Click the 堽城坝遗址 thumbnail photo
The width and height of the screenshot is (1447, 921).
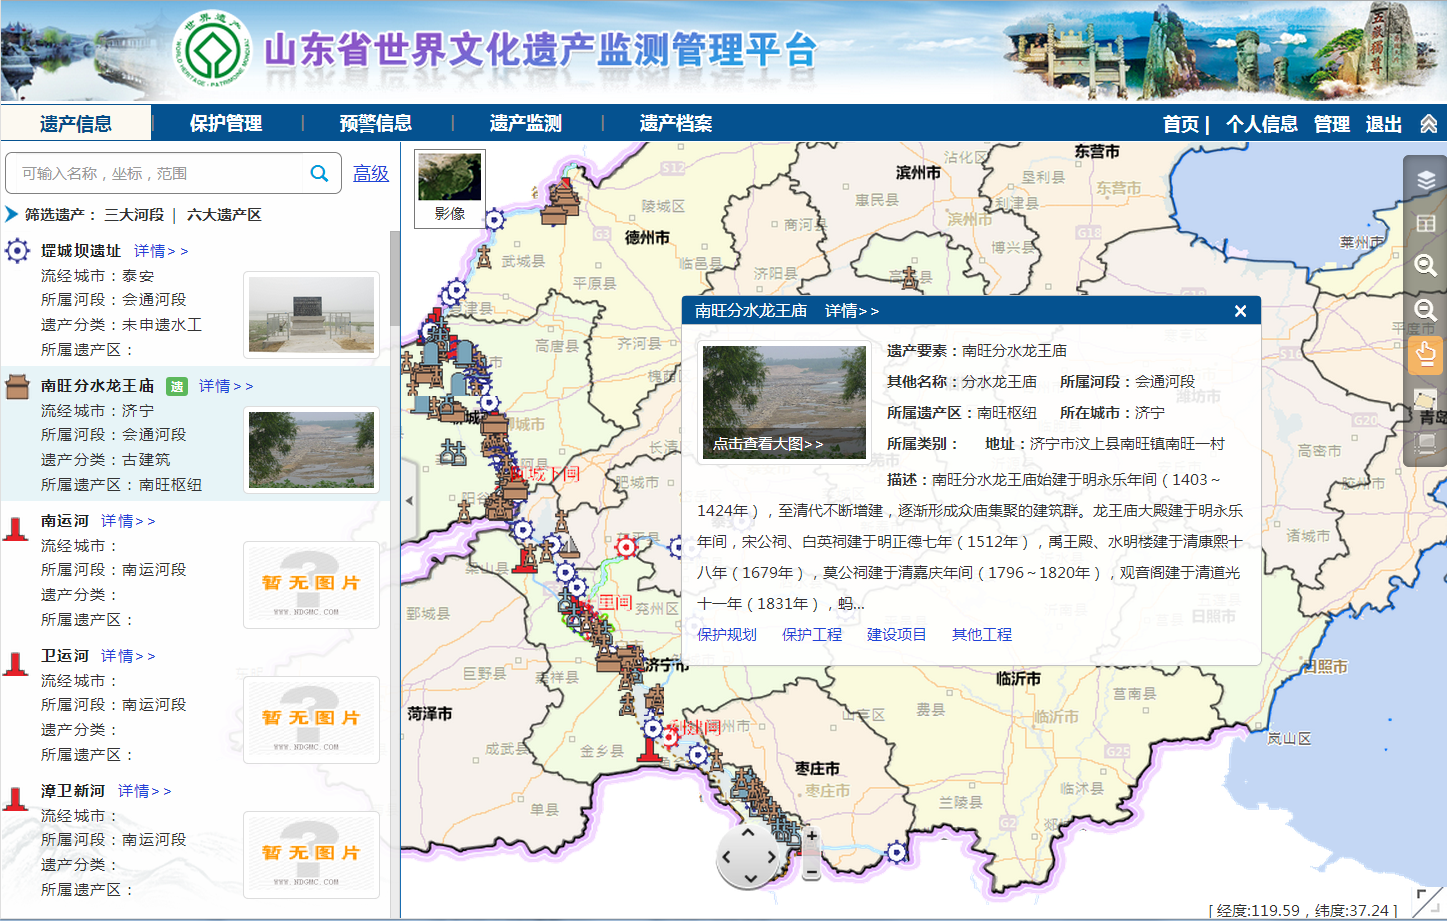311,315
